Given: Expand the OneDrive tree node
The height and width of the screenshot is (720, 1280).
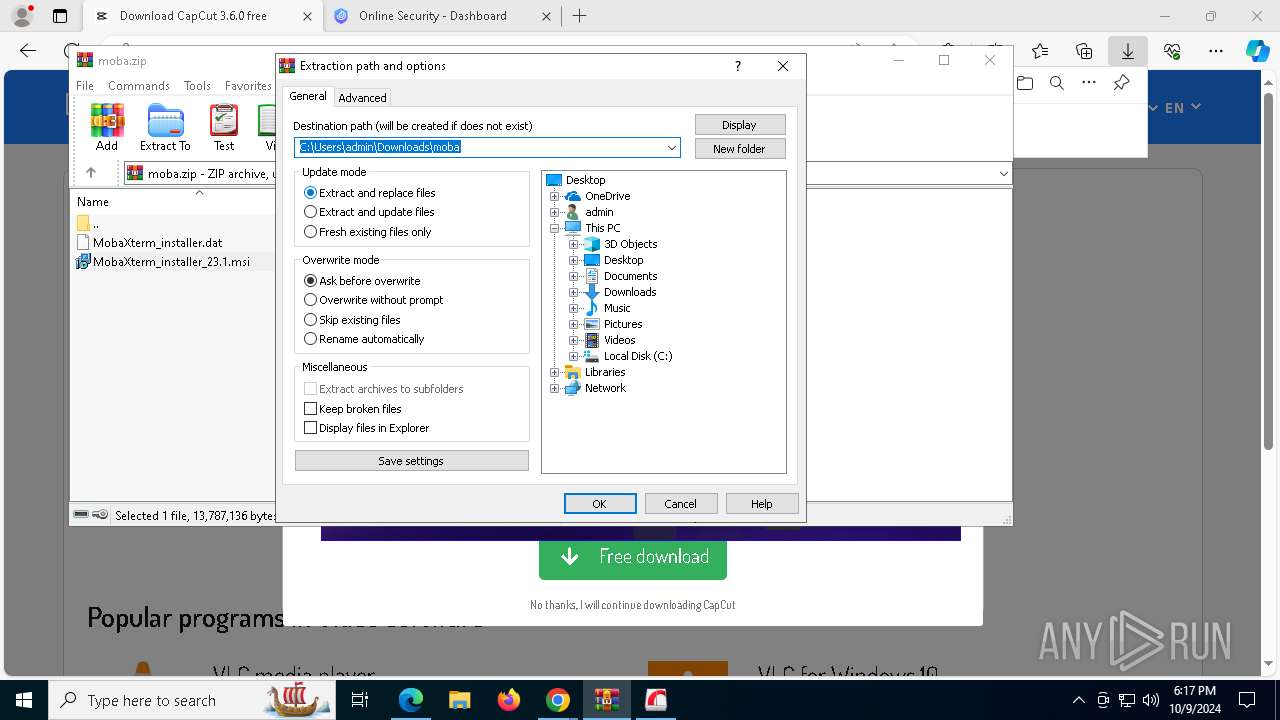Looking at the screenshot, I should [x=554, y=196].
